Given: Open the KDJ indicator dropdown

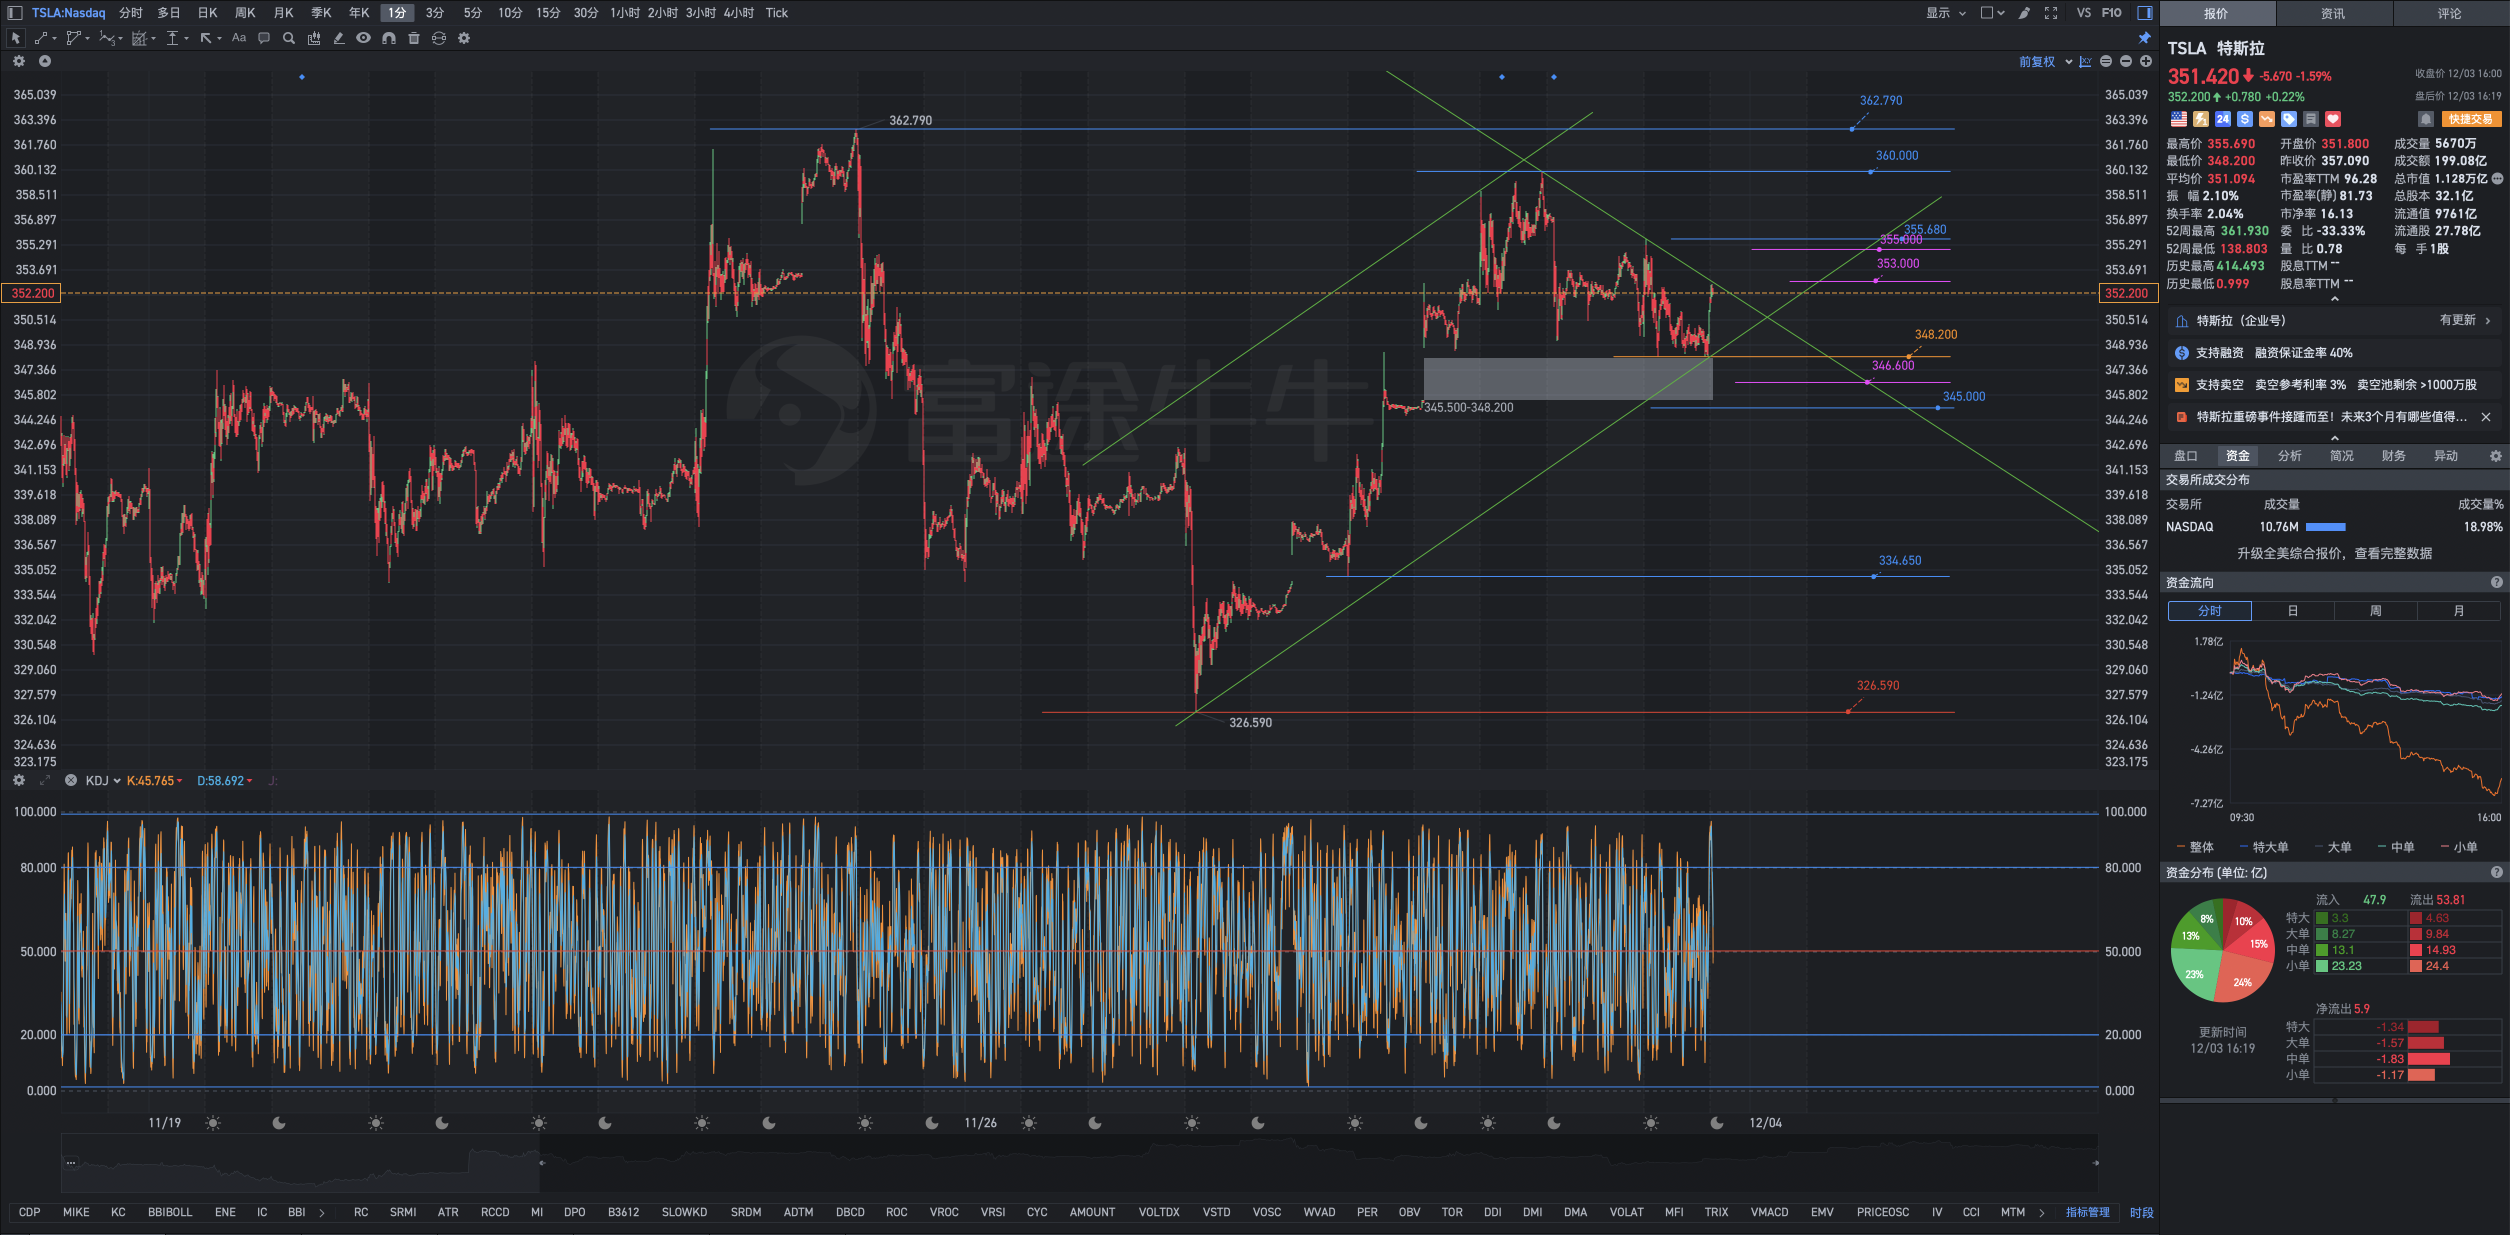Looking at the screenshot, I should (103, 780).
